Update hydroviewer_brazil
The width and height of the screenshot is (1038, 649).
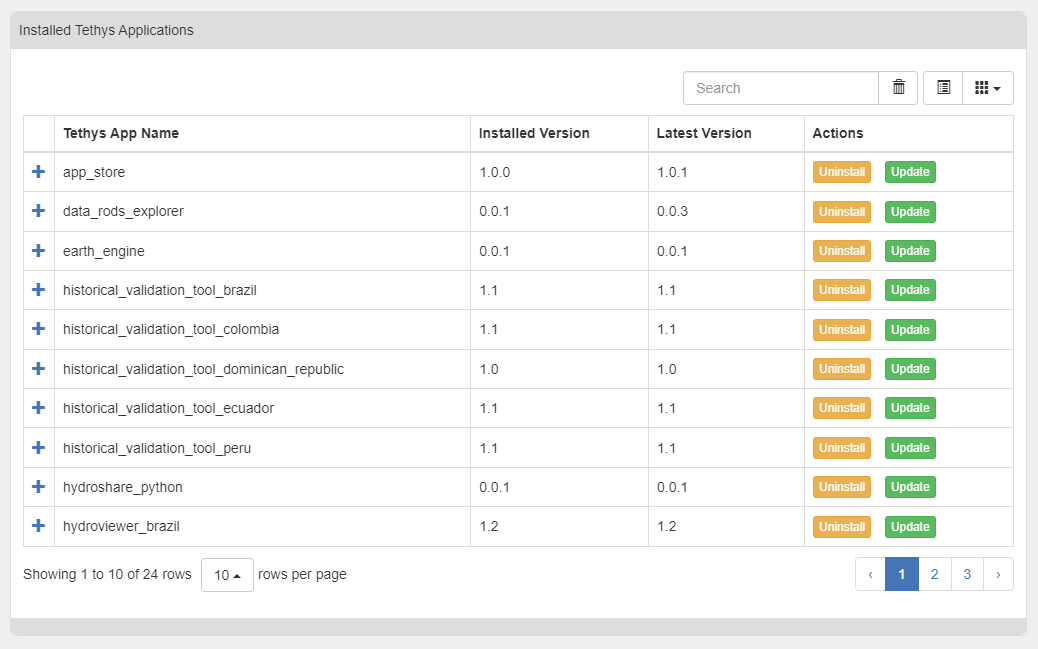(910, 526)
